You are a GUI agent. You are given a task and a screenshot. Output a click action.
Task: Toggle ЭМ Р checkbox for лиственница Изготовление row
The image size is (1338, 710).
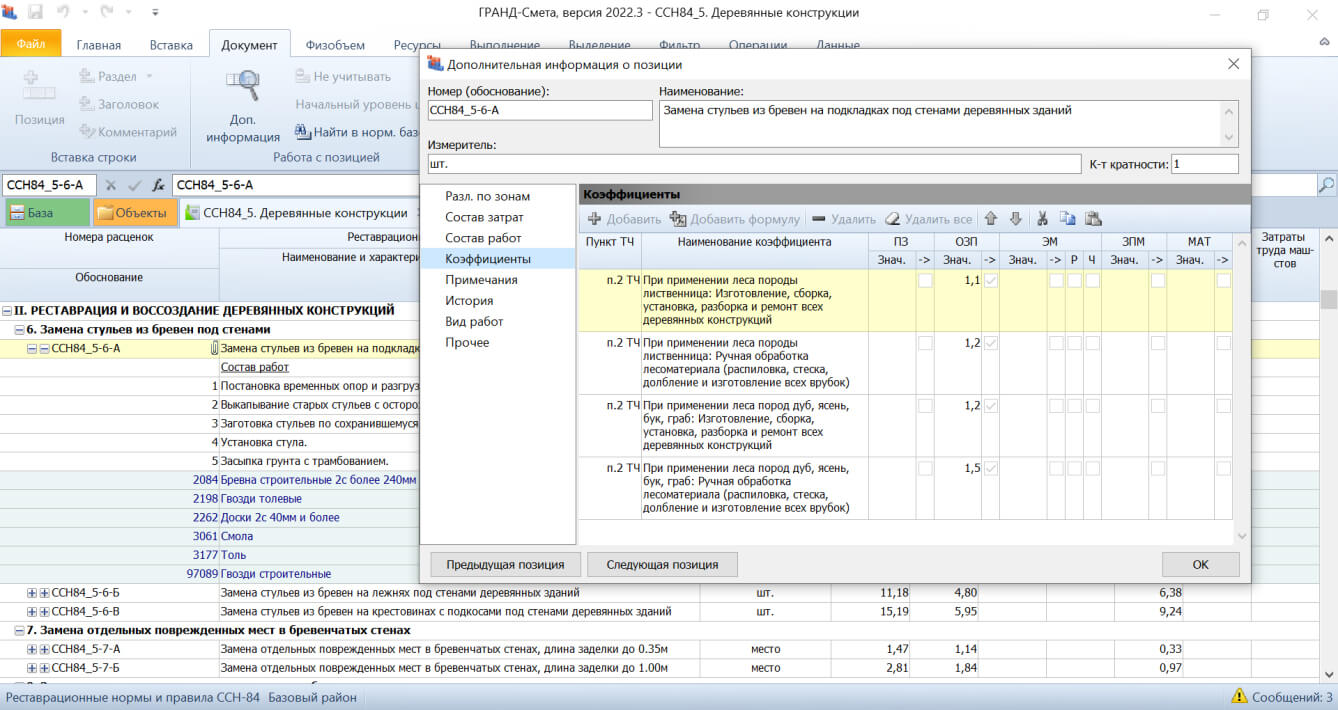tap(1074, 282)
